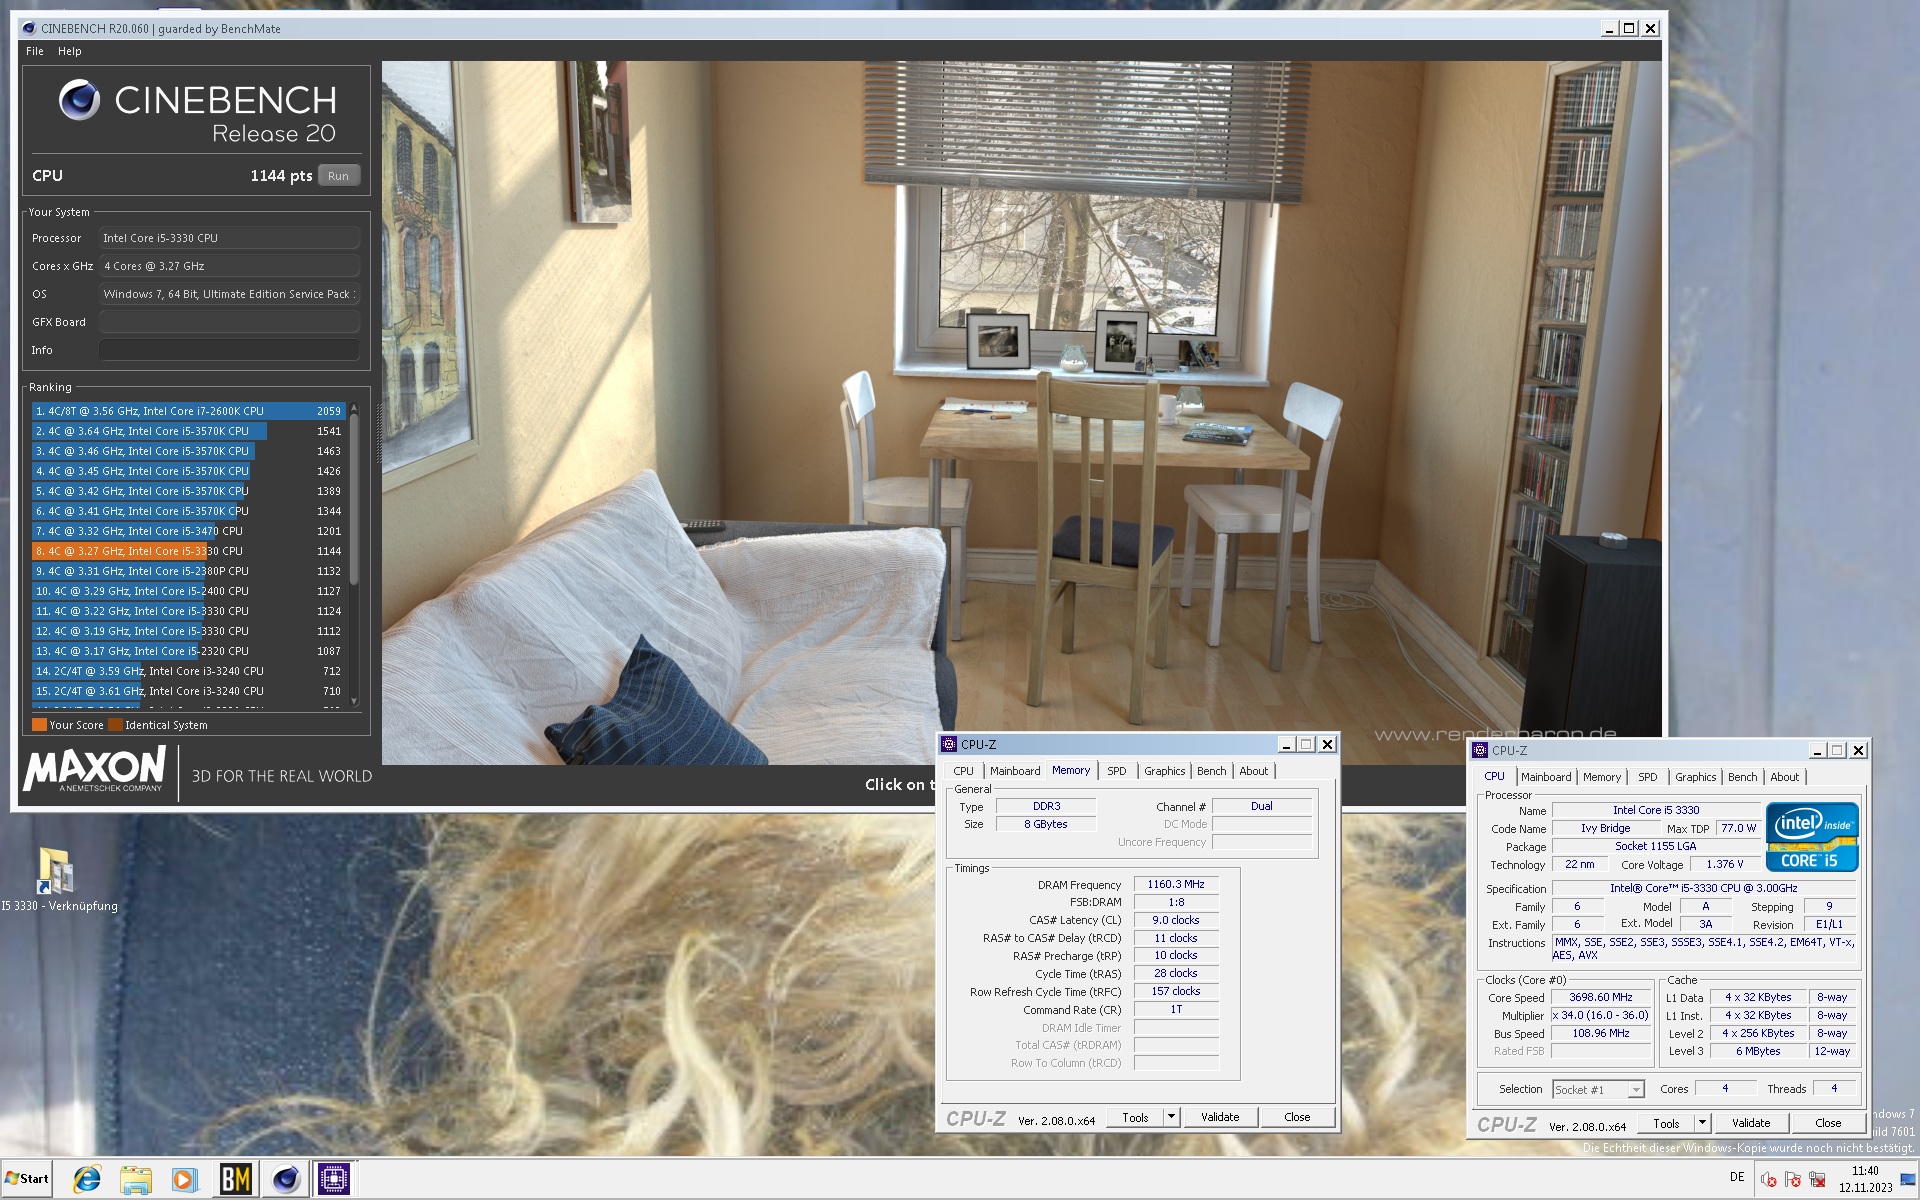Image resolution: width=1920 pixels, height=1200 pixels.
Task: Select ranking entry i7-2600K CPU
Action: pos(188,411)
